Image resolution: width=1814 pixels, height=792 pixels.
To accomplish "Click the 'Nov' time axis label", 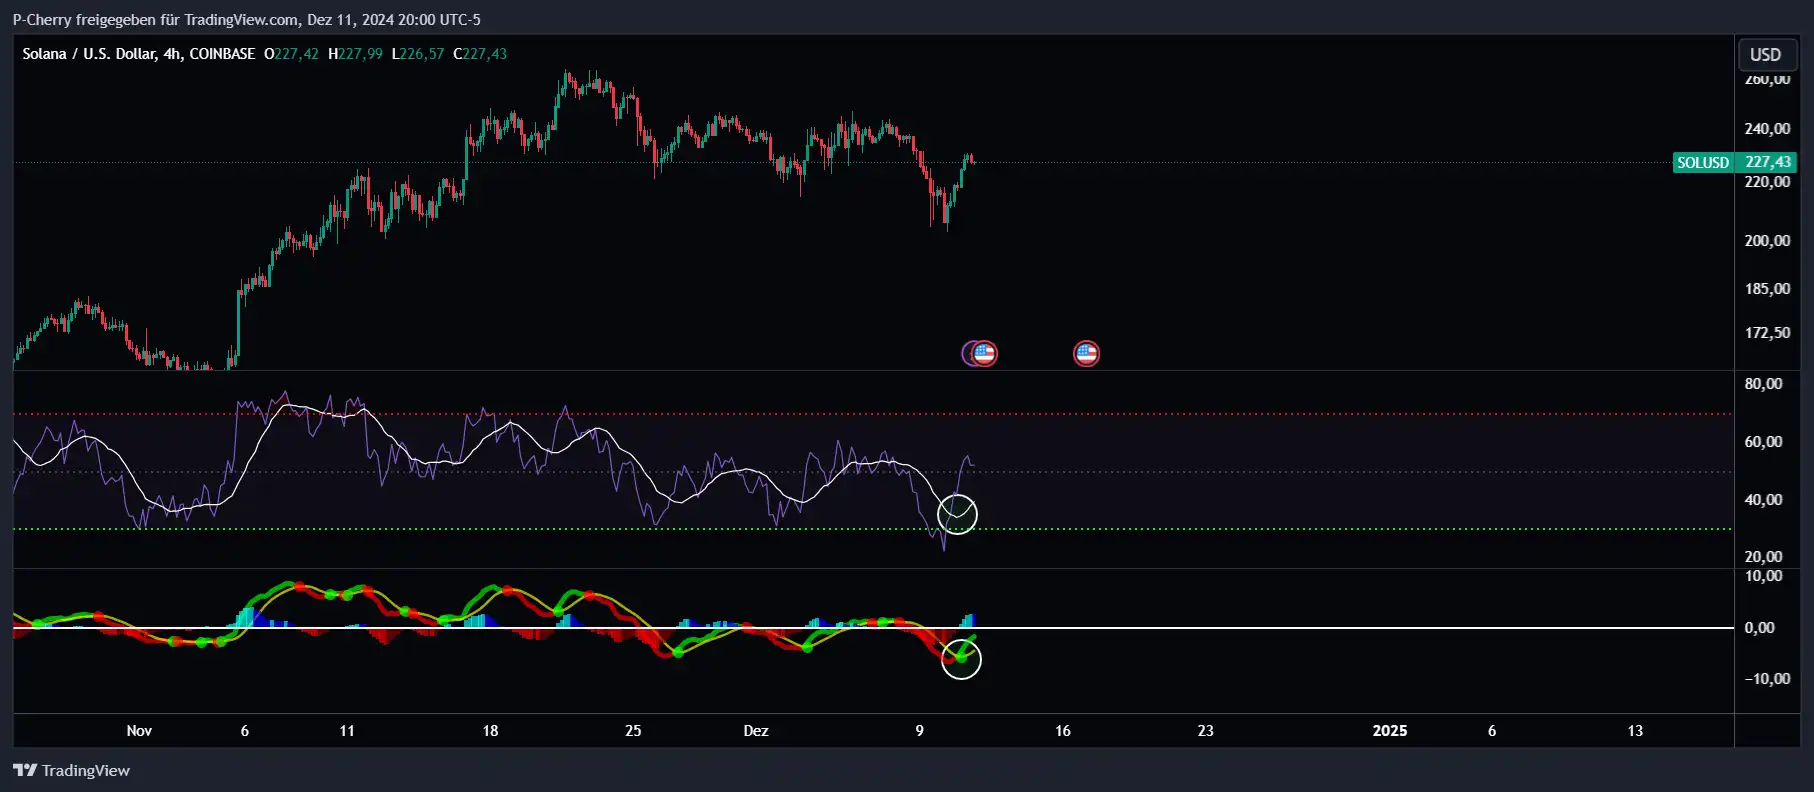I will click(x=139, y=731).
